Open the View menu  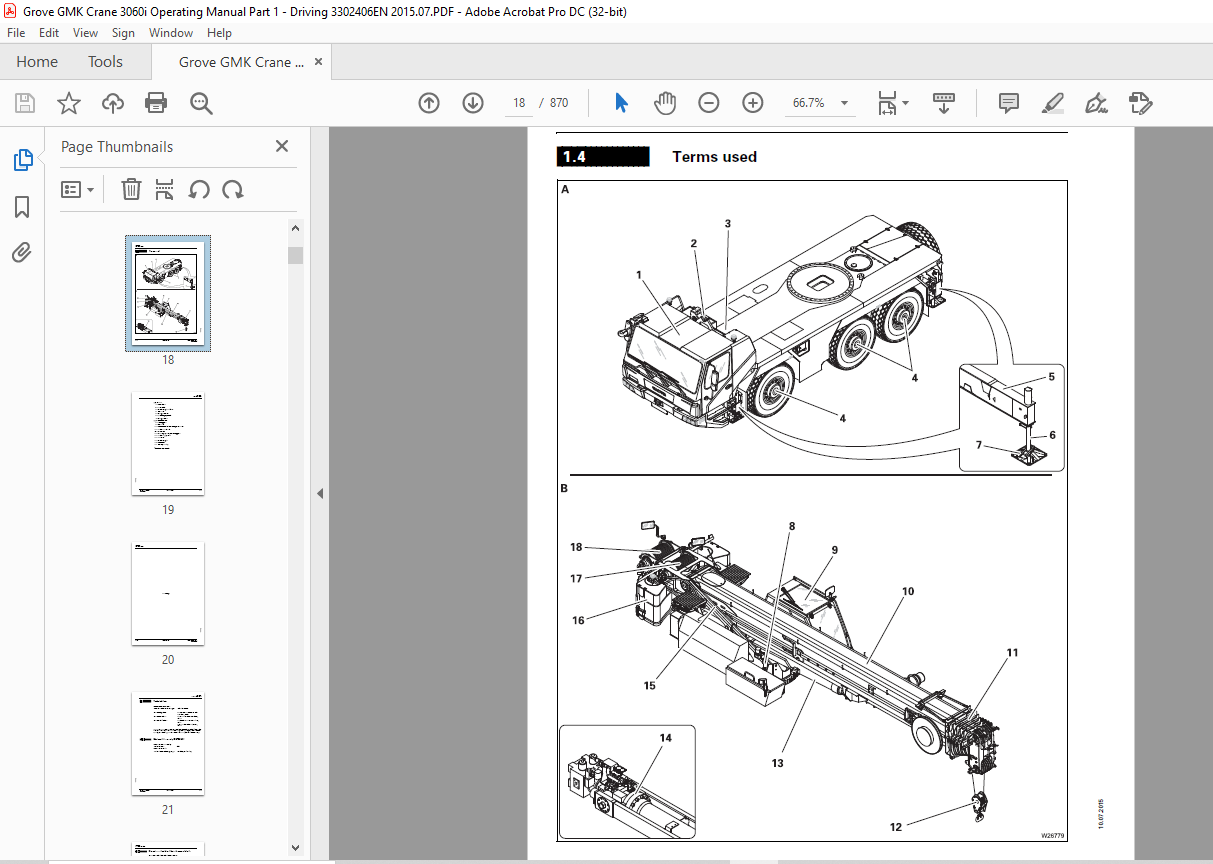pyautogui.click(x=86, y=33)
